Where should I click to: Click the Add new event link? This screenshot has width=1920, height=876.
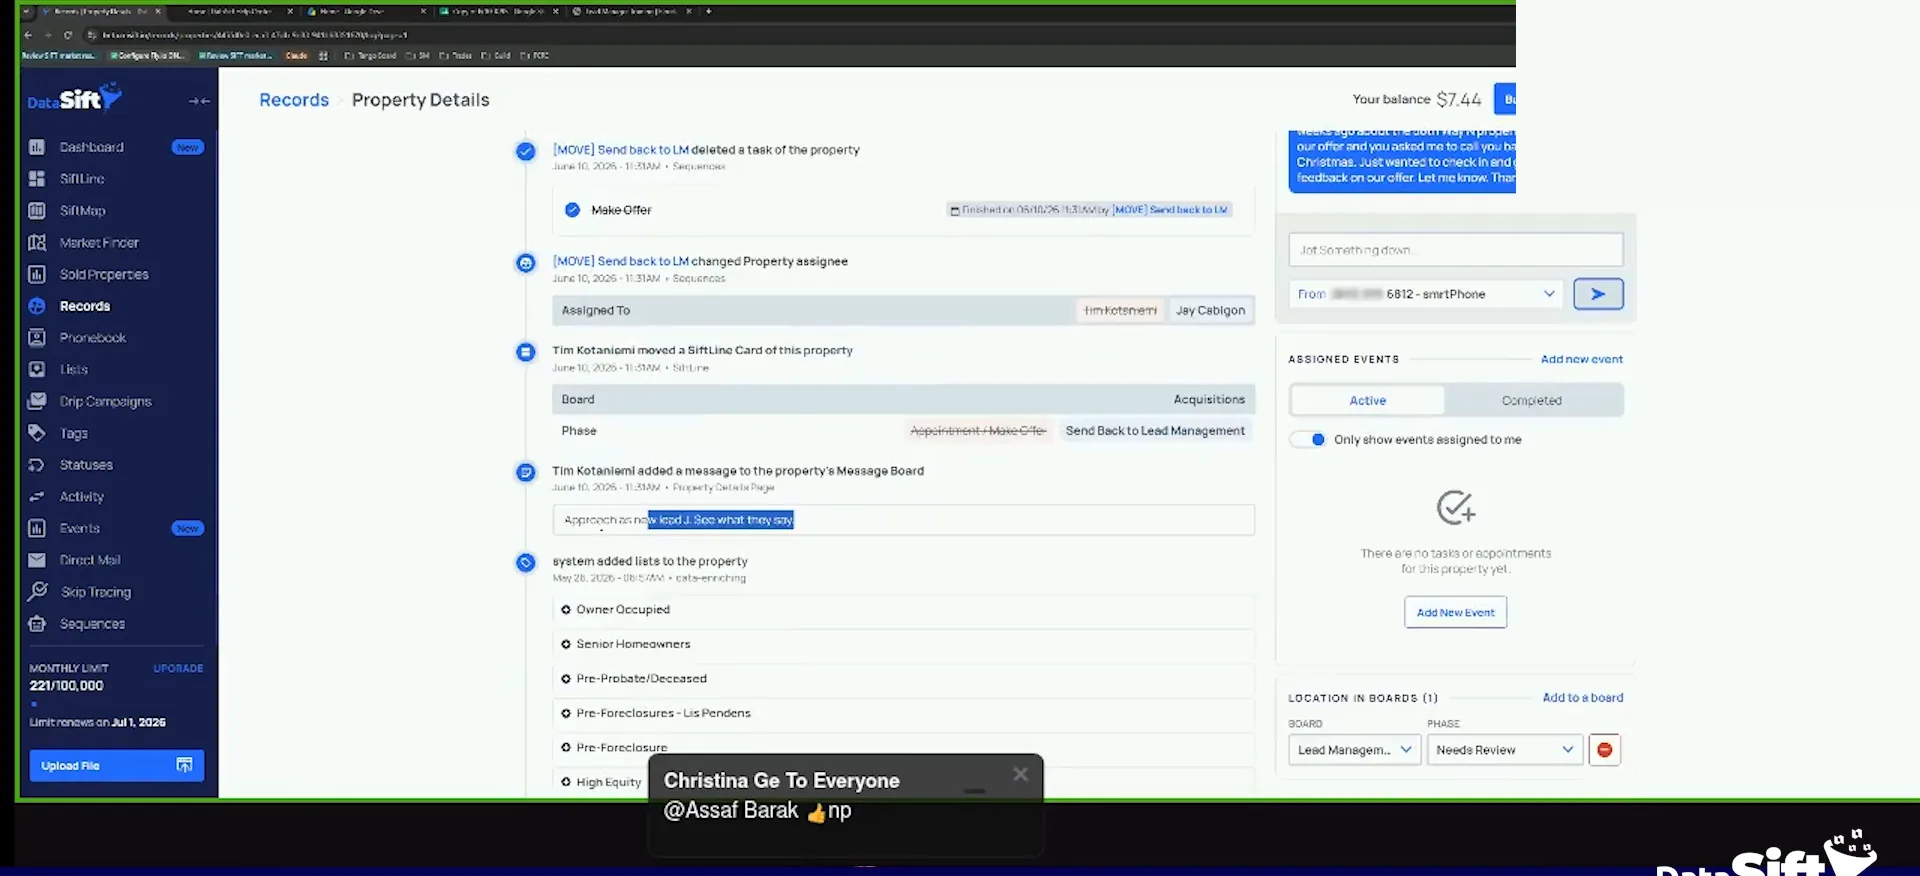tap(1581, 359)
